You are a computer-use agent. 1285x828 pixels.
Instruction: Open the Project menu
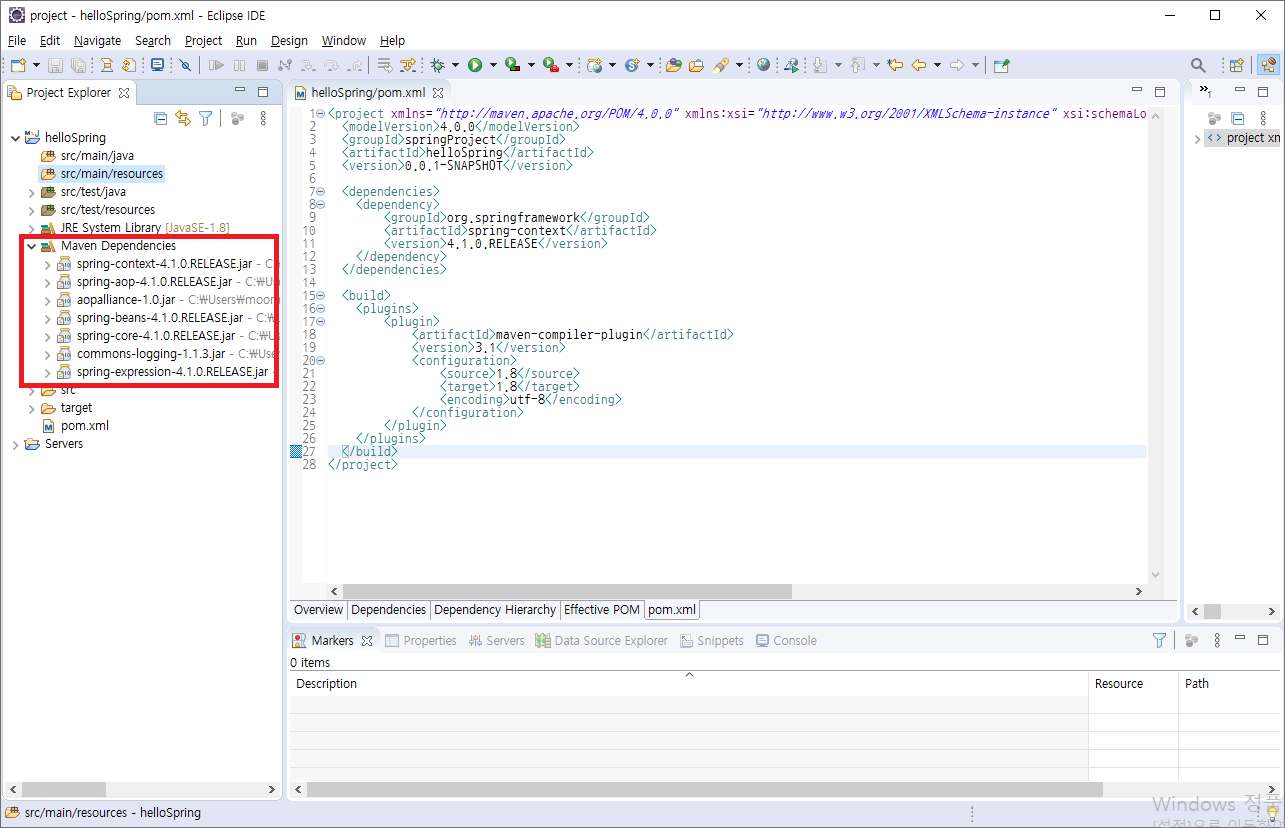point(203,40)
